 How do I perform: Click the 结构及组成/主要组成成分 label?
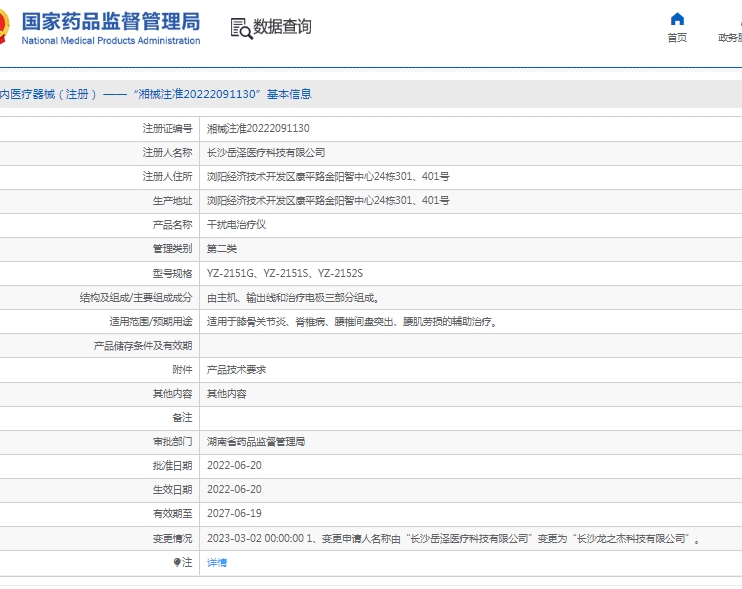click(x=136, y=298)
